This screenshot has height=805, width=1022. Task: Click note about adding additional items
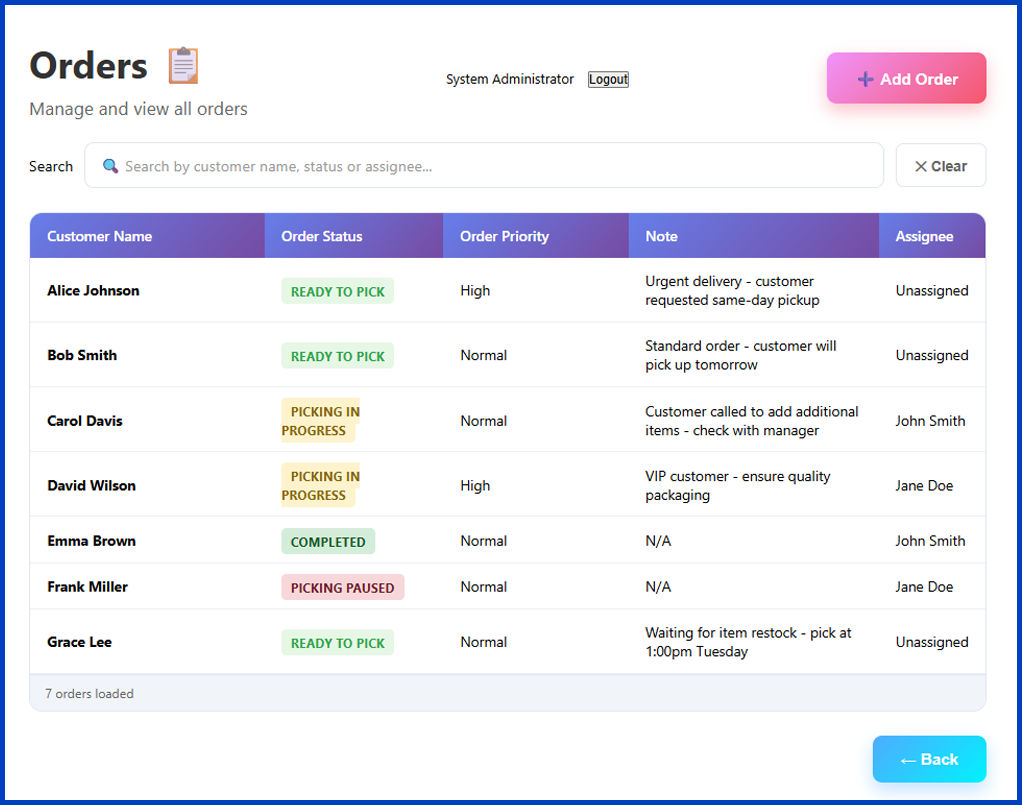click(x=752, y=421)
